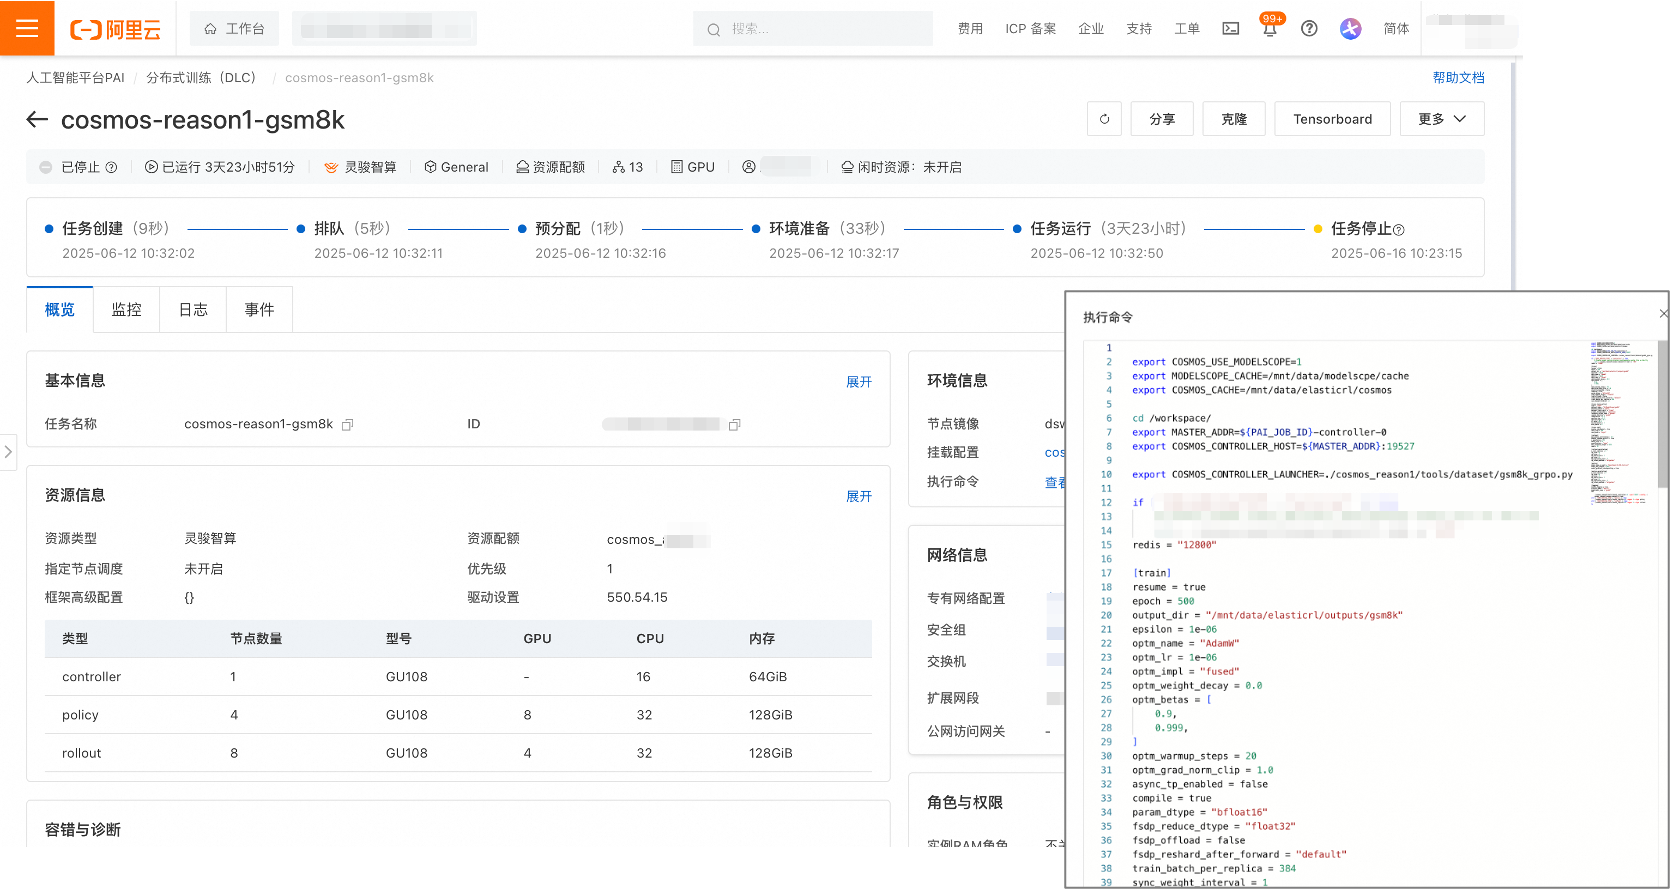Open Tensorboard for this job
This screenshot has height=890, width=1670.
point(1332,119)
